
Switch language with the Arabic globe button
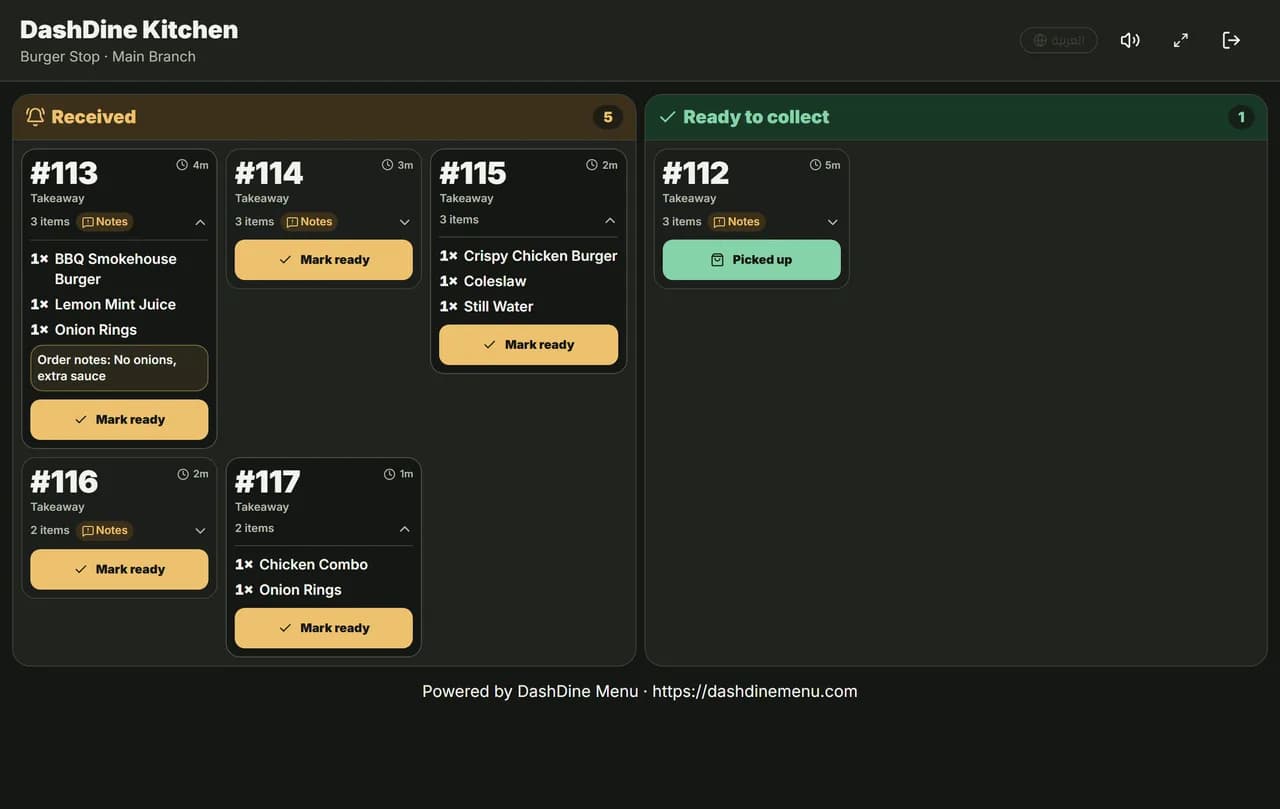coord(1058,40)
